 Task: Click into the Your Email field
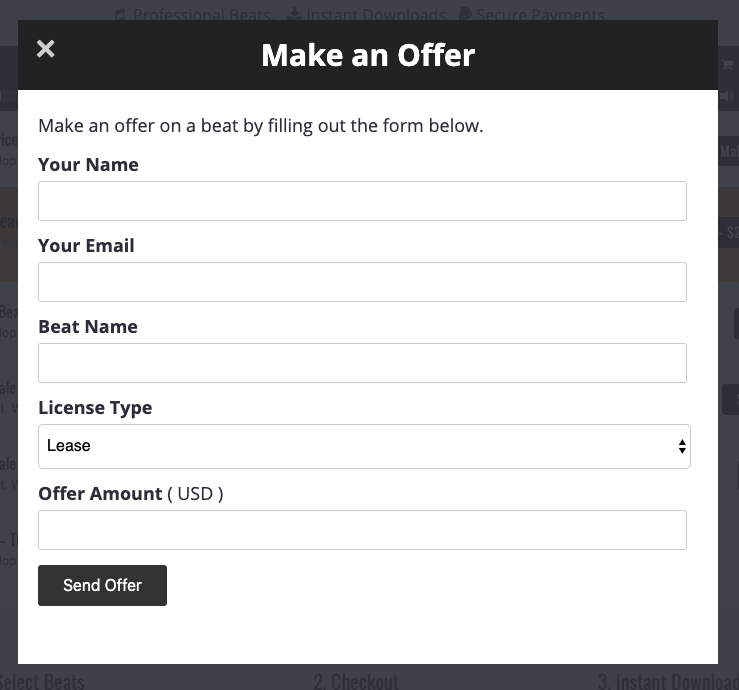click(x=362, y=282)
